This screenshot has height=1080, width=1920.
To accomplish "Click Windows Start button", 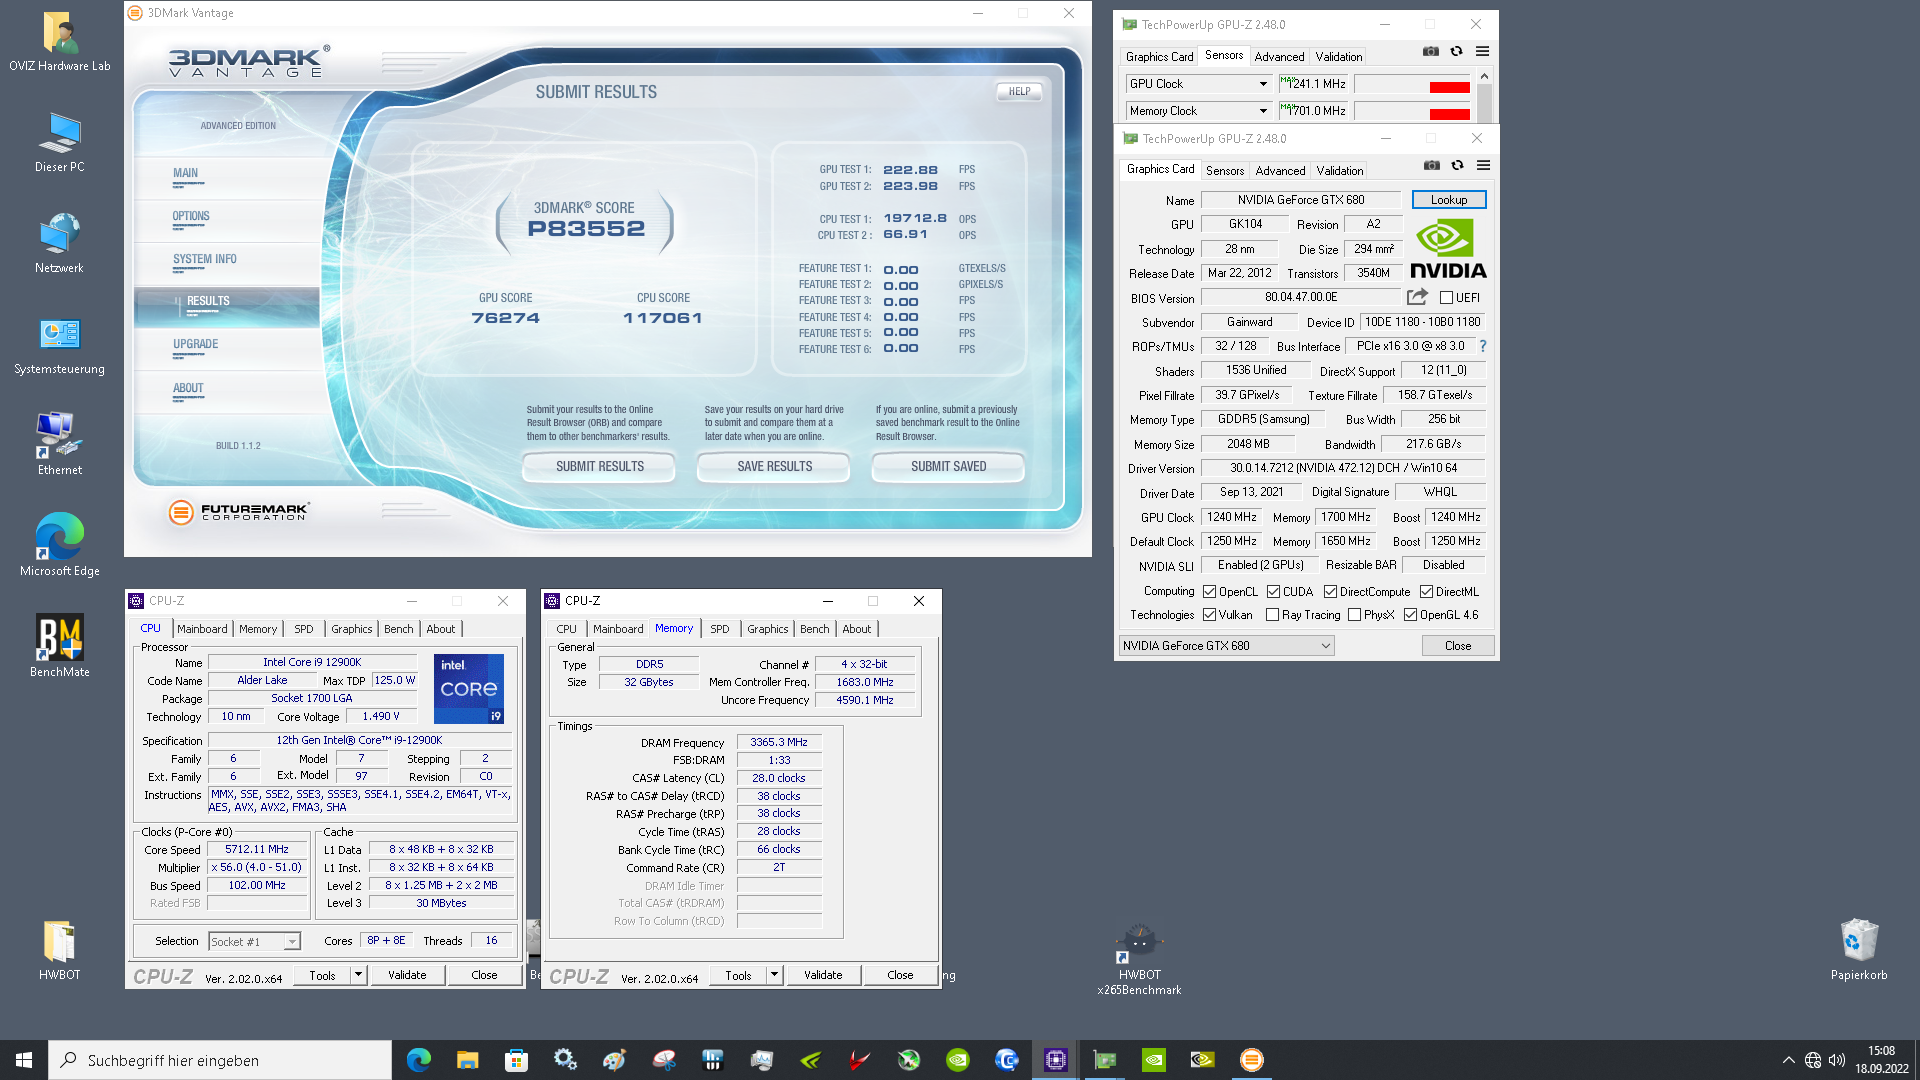I will pyautogui.click(x=24, y=1060).
